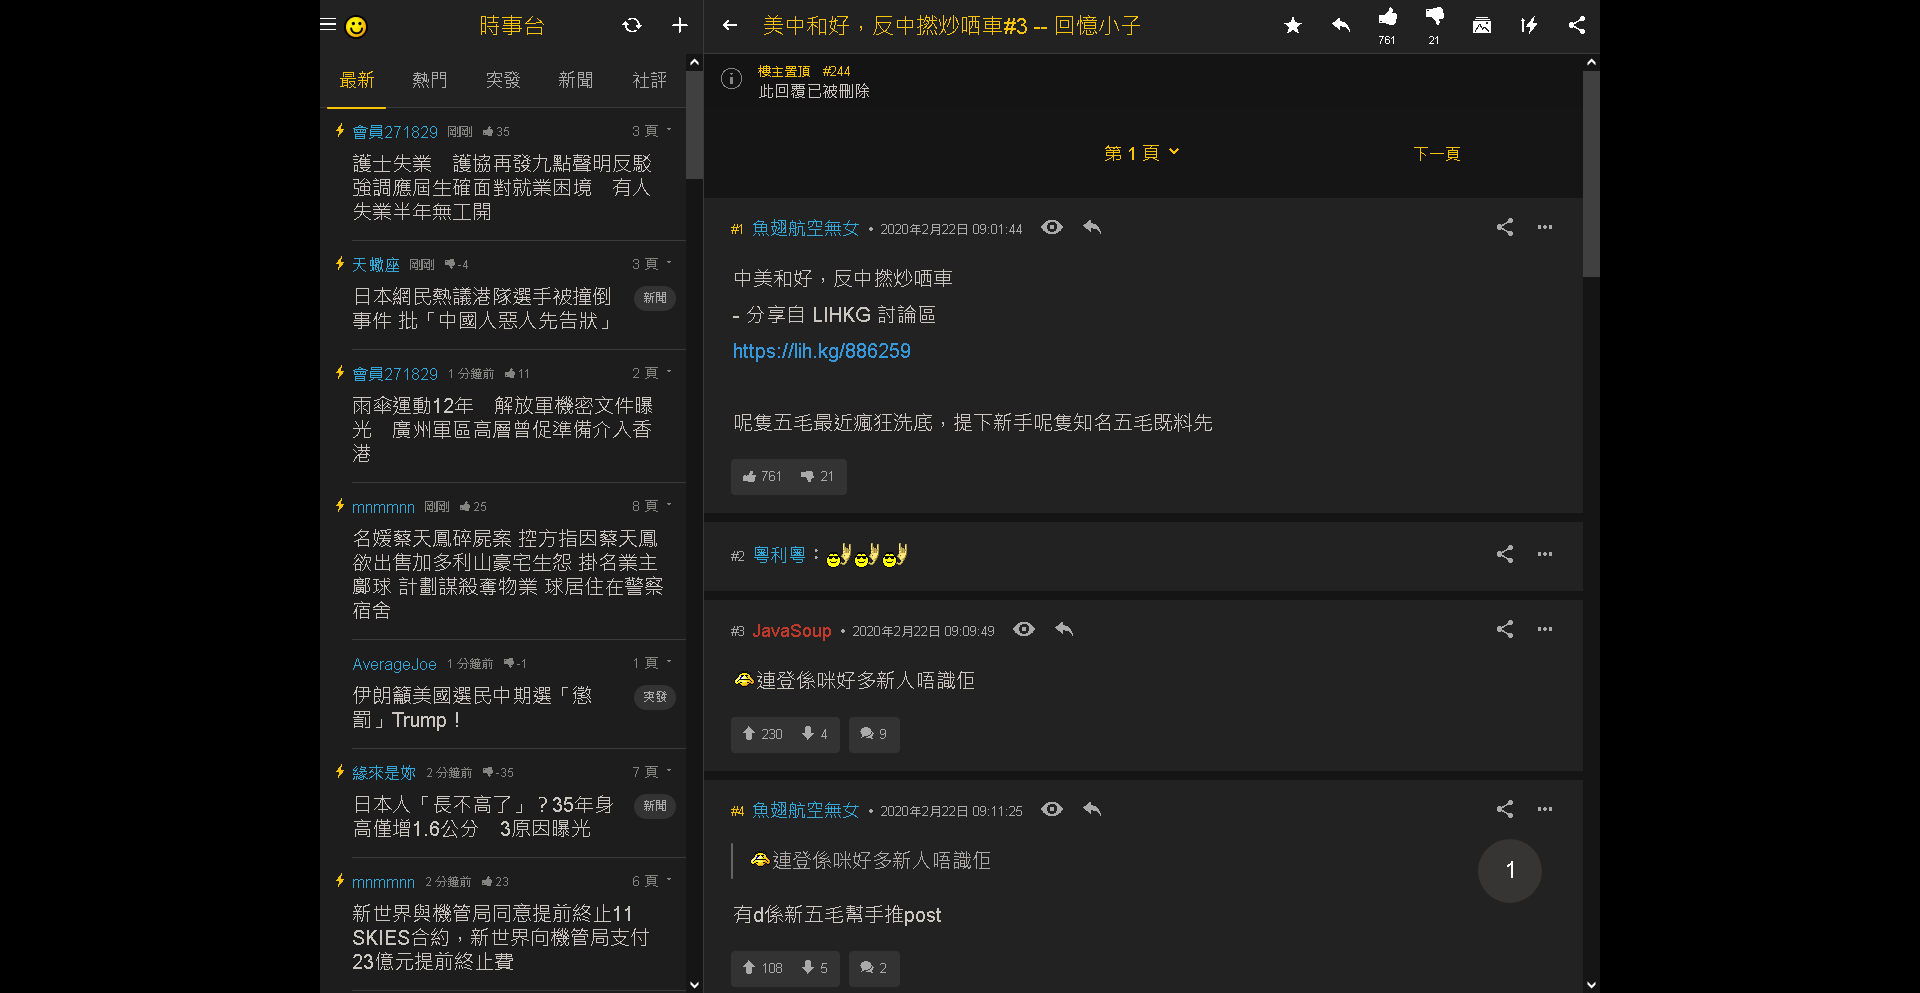Screen dimensions: 1920x993
Task: Expand the 7 頁 dropdown on the 日本人「長不高了」 thread
Action: click(652, 772)
